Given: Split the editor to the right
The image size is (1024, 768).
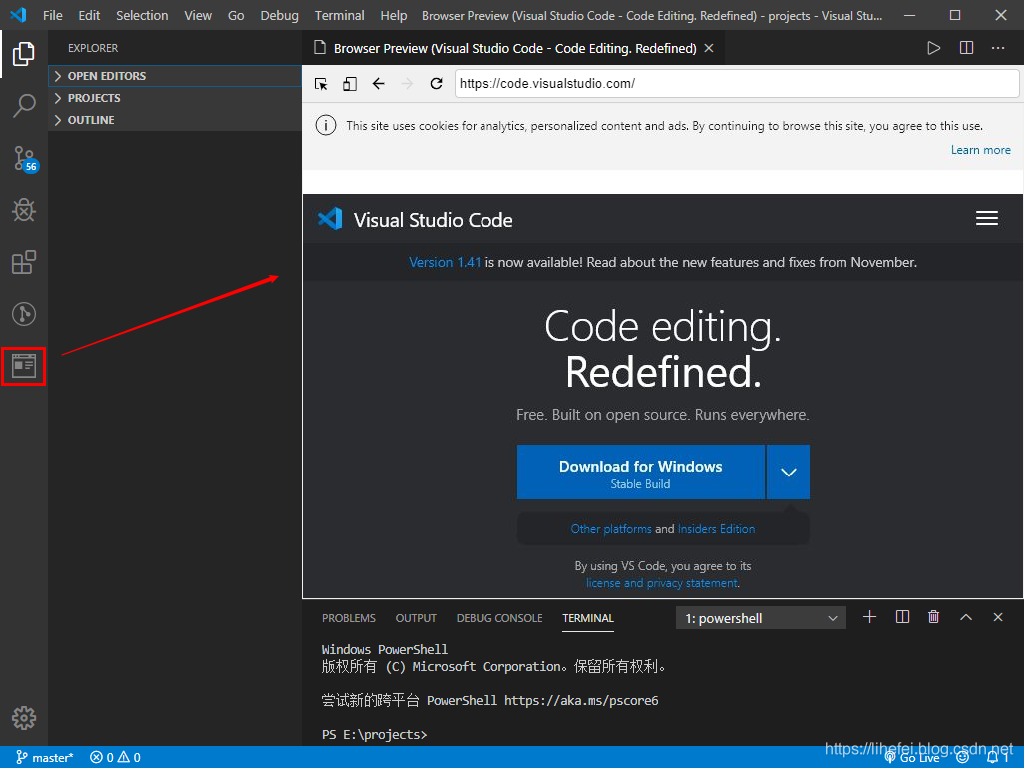Looking at the screenshot, I should point(967,48).
